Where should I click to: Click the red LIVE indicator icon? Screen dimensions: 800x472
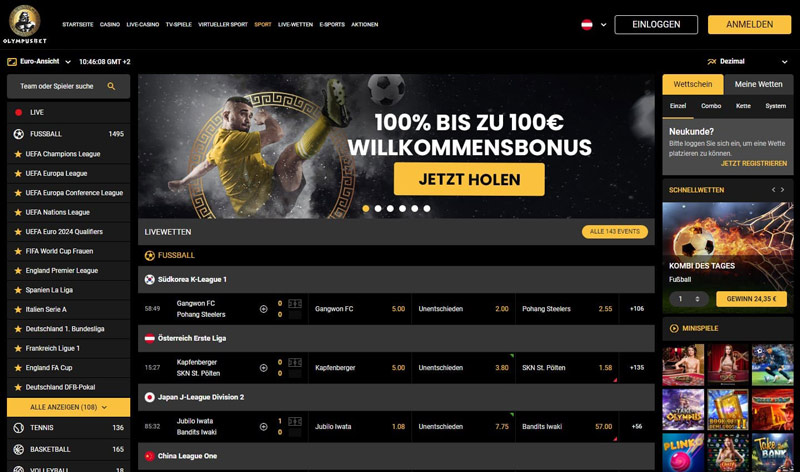[19, 112]
